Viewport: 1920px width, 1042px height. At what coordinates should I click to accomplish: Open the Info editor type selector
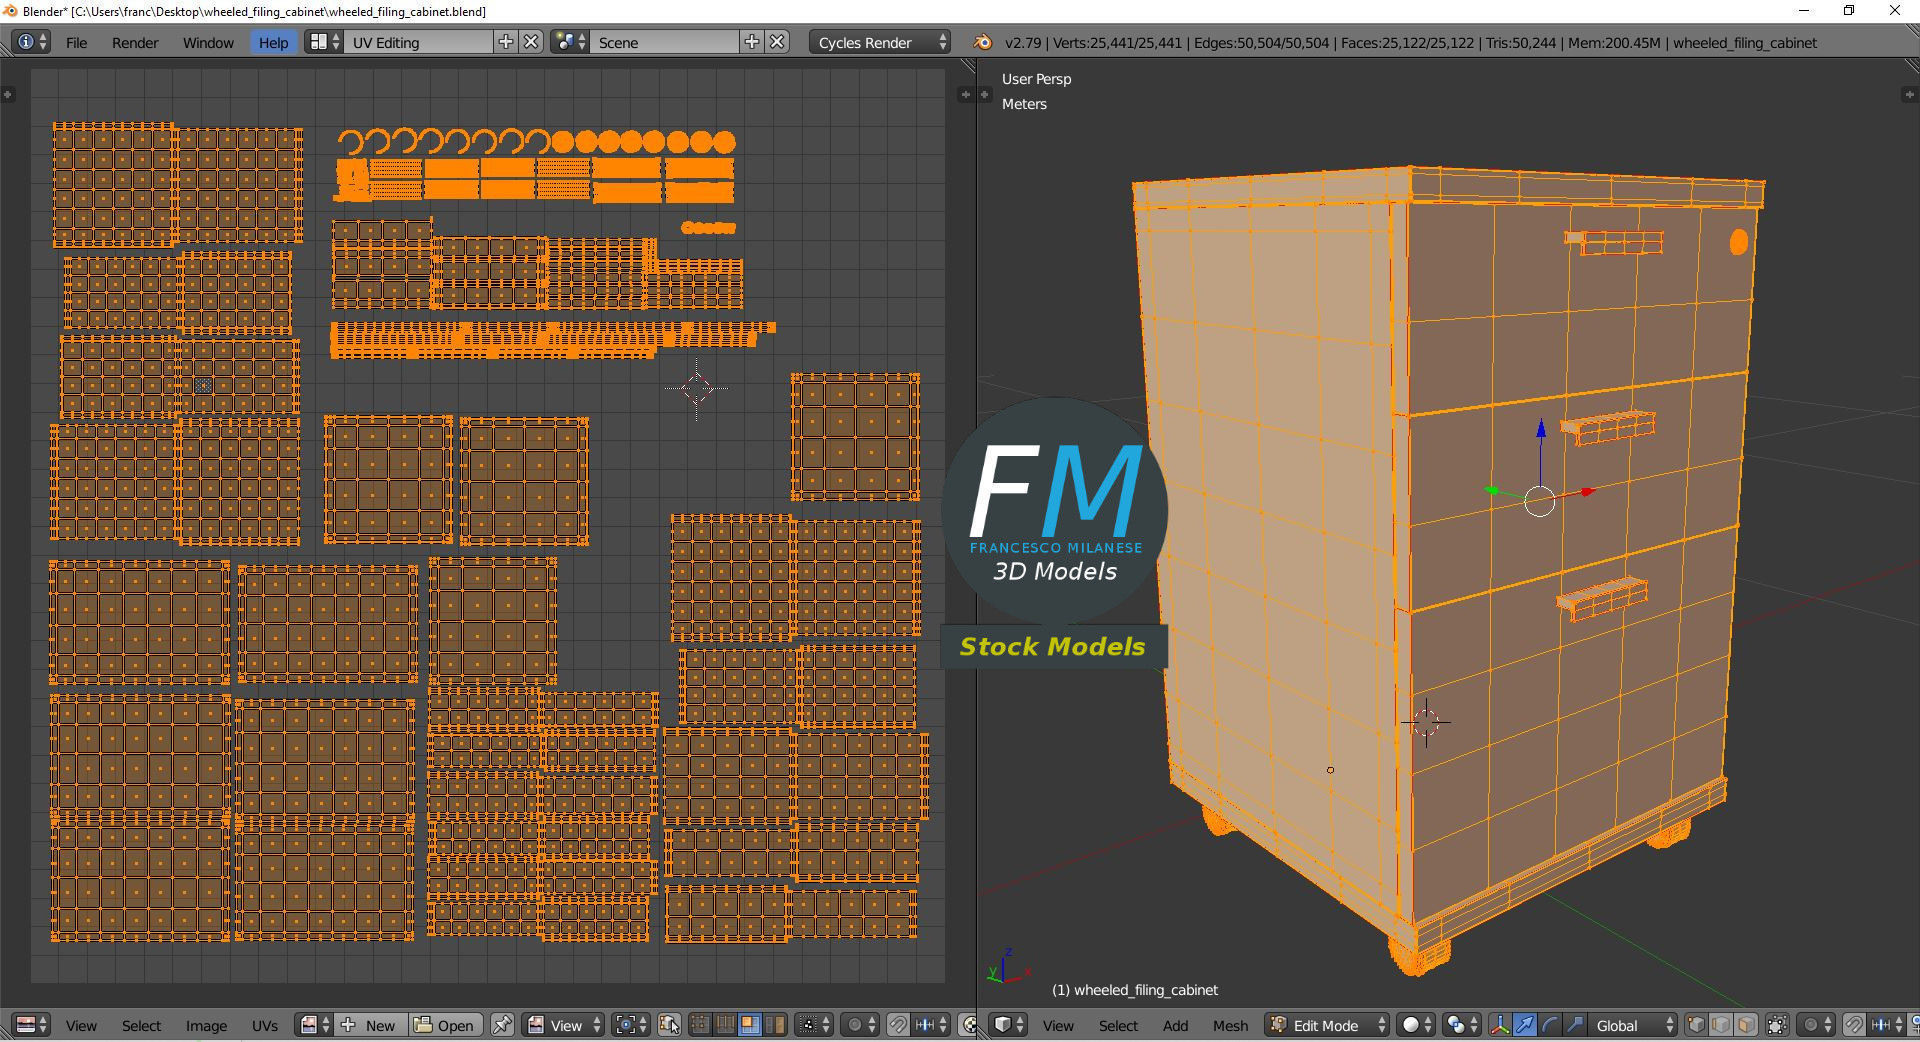point(33,42)
